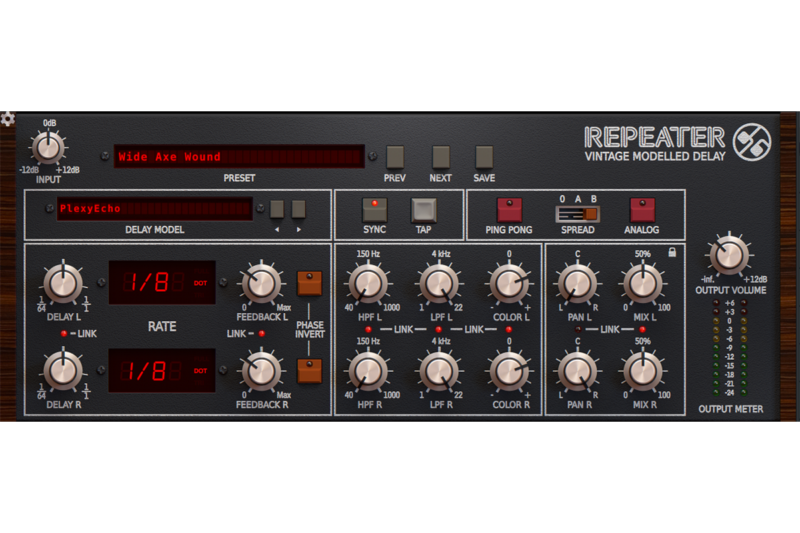Enable the Analog mode button
The height and width of the screenshot is (533, 800).
(x=642, y=209)
